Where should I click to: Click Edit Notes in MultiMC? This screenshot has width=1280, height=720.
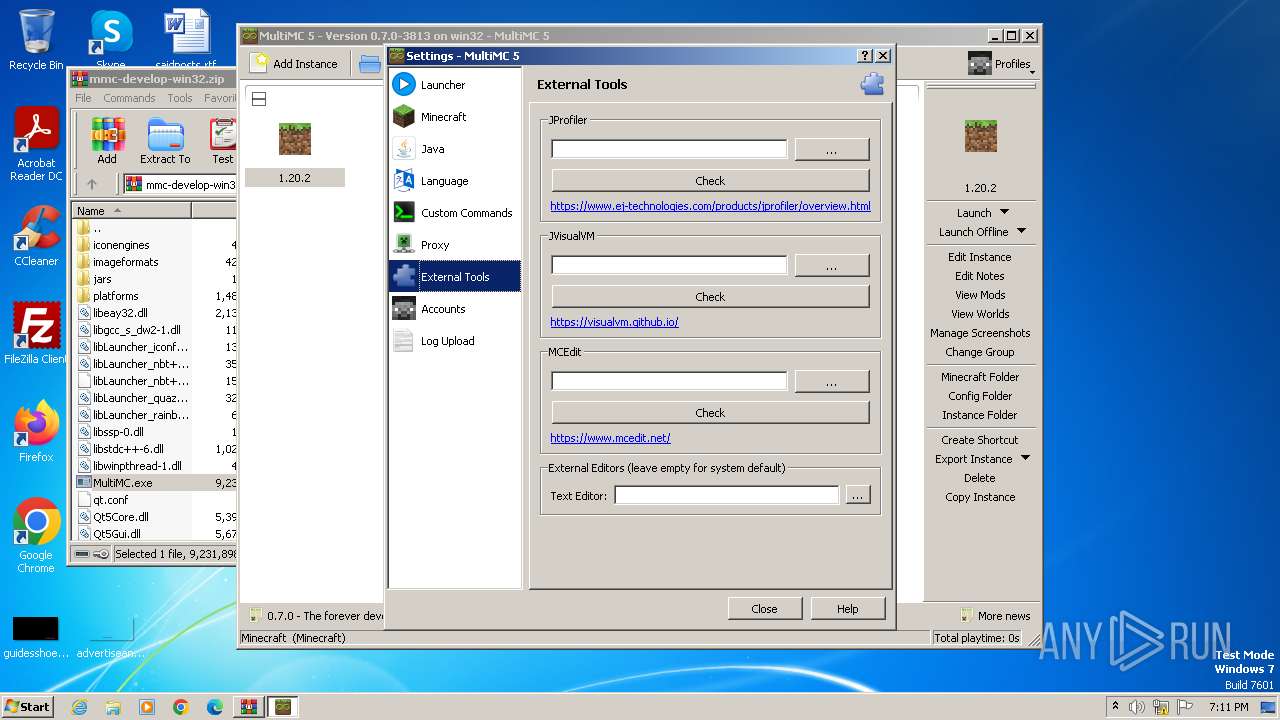[980, 276]
